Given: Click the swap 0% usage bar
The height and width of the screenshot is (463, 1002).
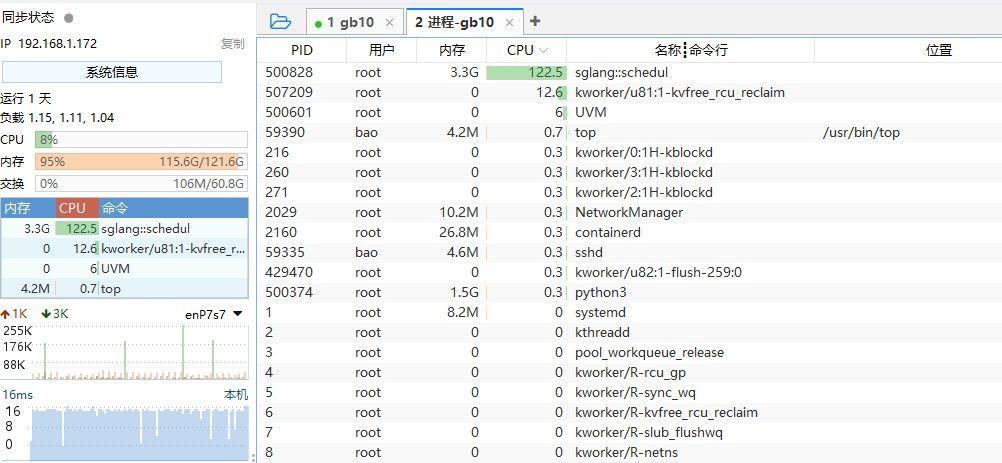Looking at the screenshot, I should click(x=141, y=184).
